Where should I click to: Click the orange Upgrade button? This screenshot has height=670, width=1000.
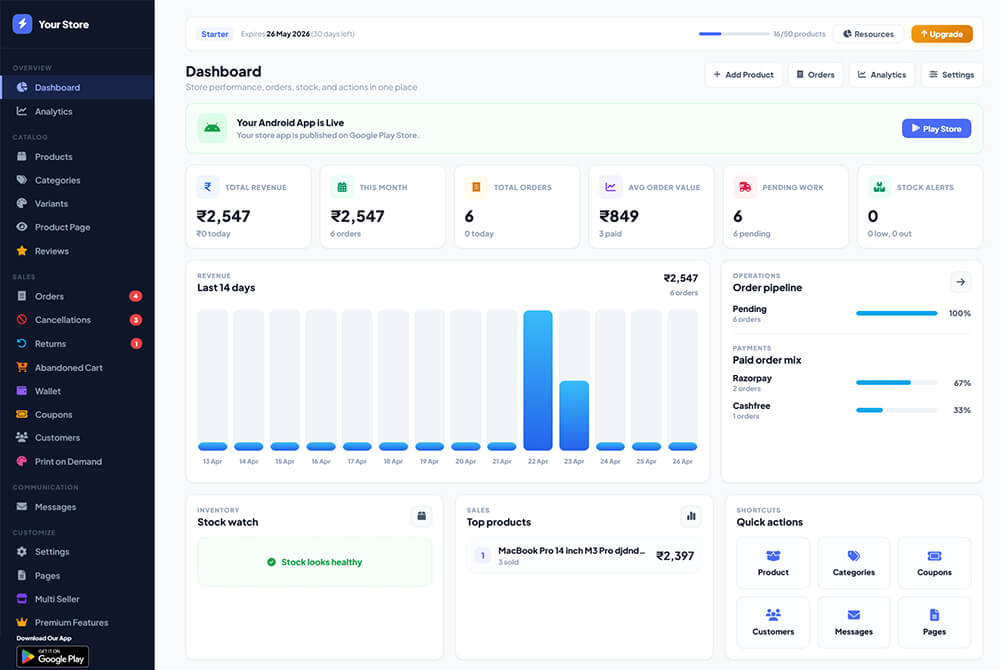[x=941, y=34]
